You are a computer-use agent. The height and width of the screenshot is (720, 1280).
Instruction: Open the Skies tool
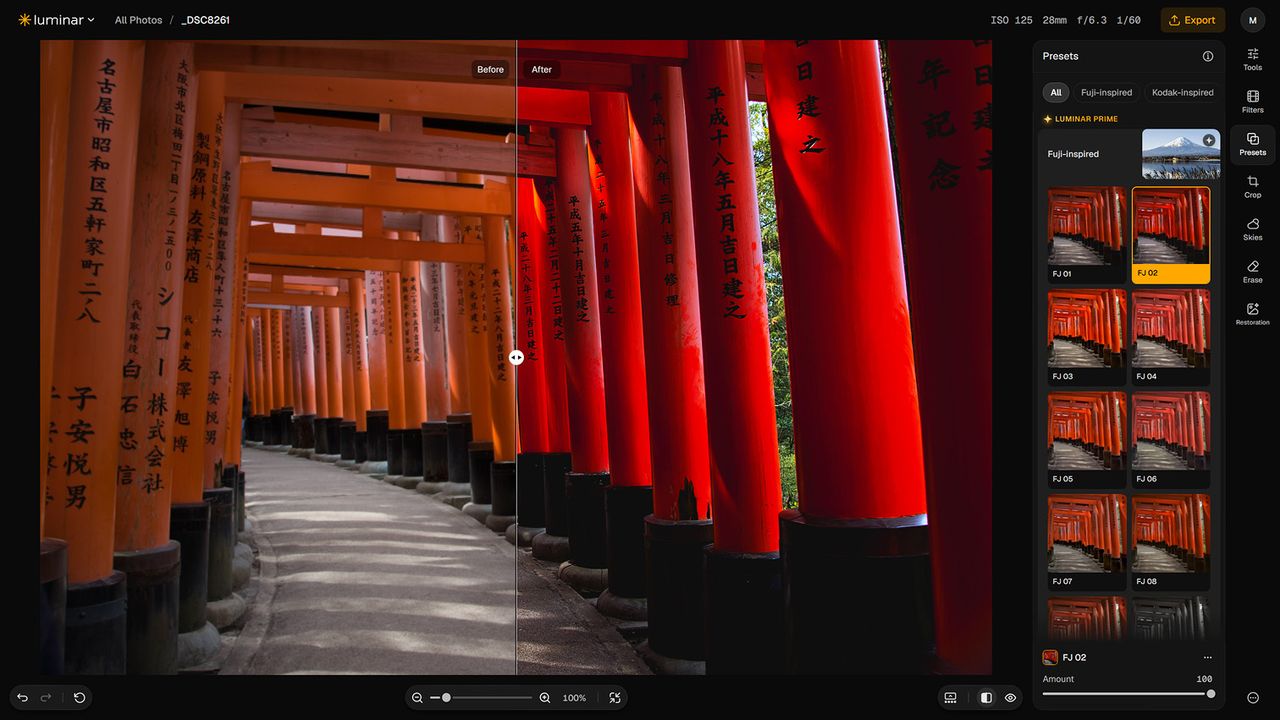(1252, 229)
